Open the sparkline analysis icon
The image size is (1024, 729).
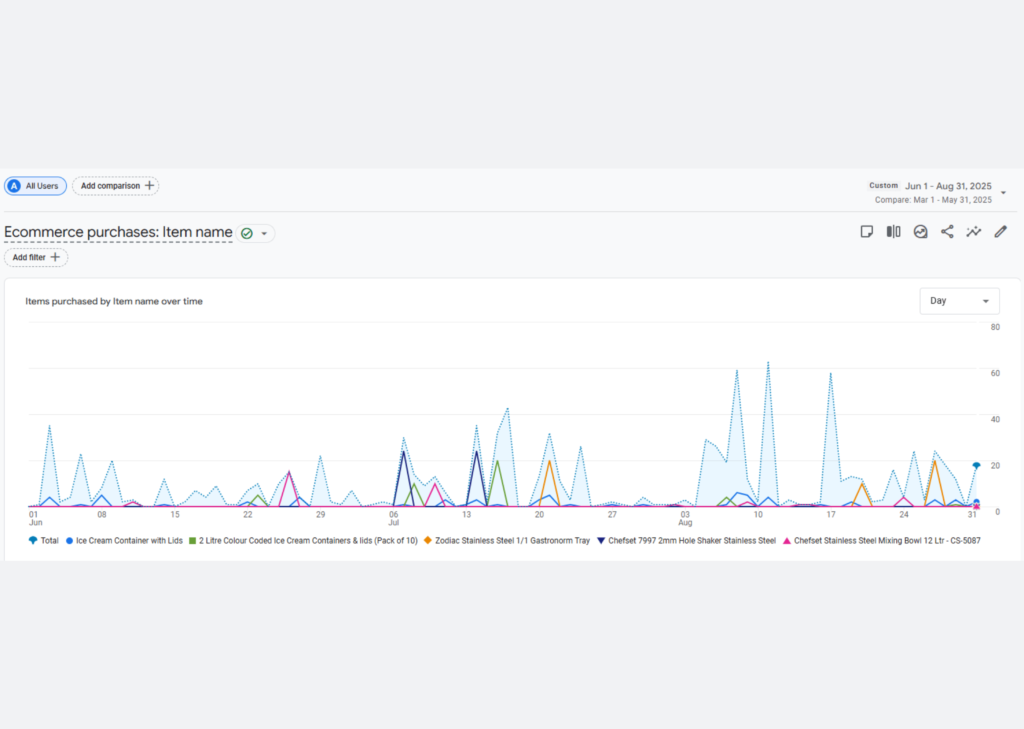974,232
